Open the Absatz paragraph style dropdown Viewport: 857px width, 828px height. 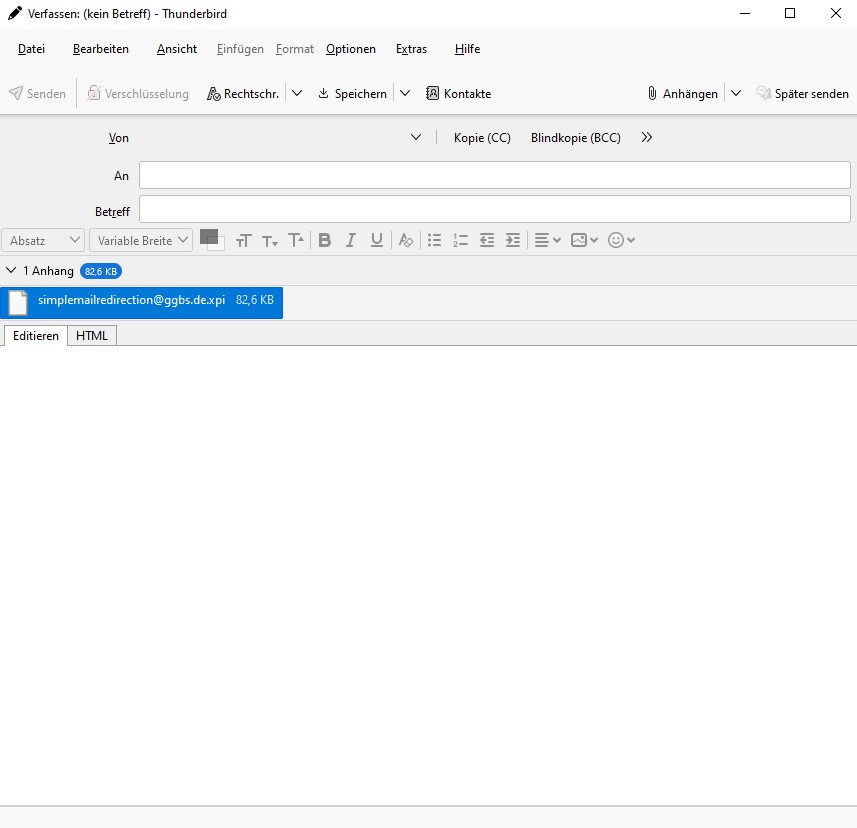click(45, 240)
